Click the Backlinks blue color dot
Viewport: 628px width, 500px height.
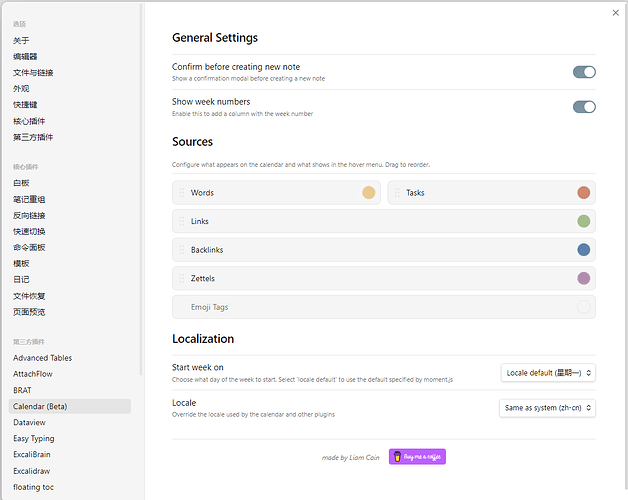pos(584,250)
